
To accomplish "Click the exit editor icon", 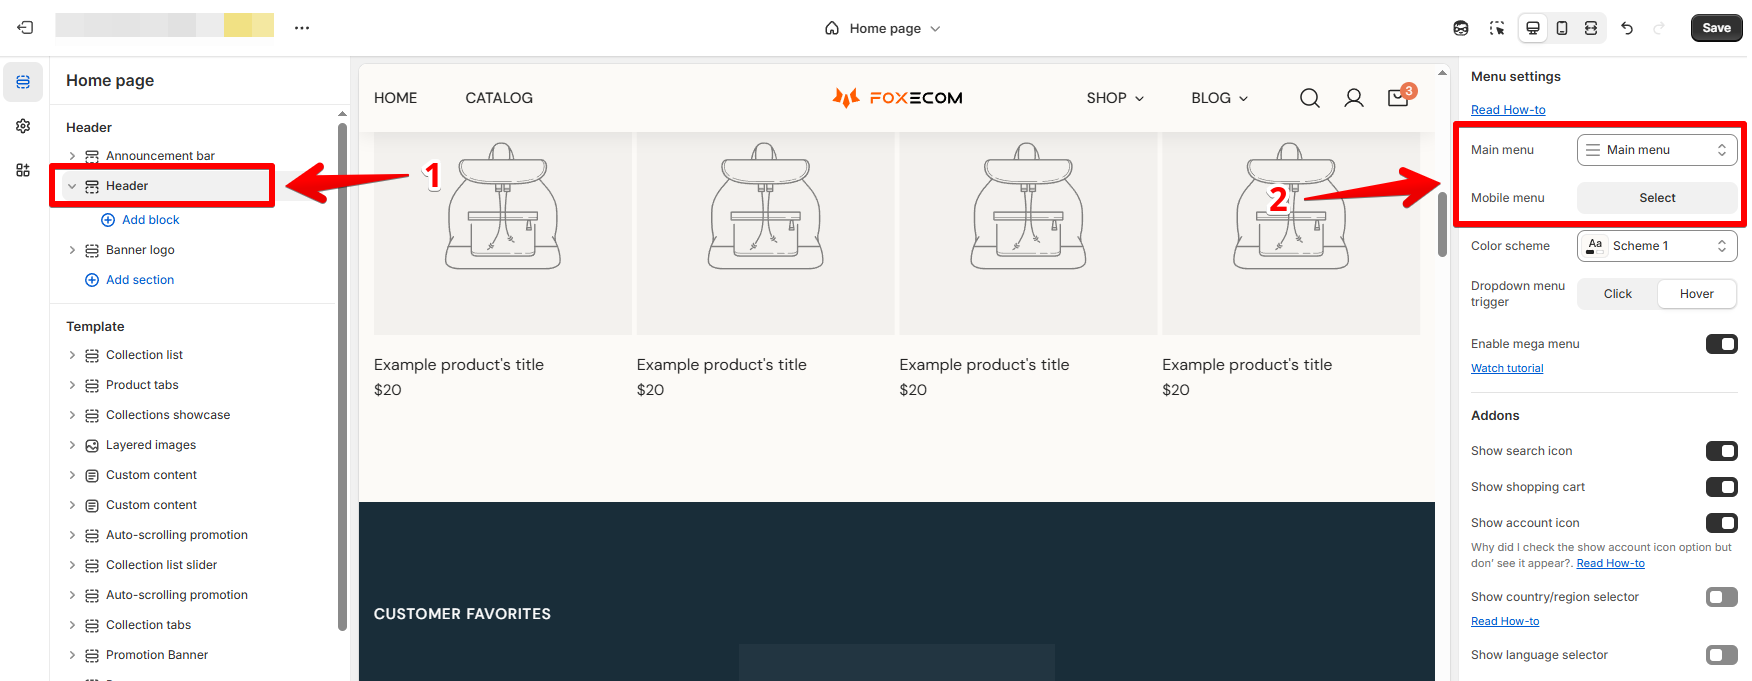I will point(26,28).
